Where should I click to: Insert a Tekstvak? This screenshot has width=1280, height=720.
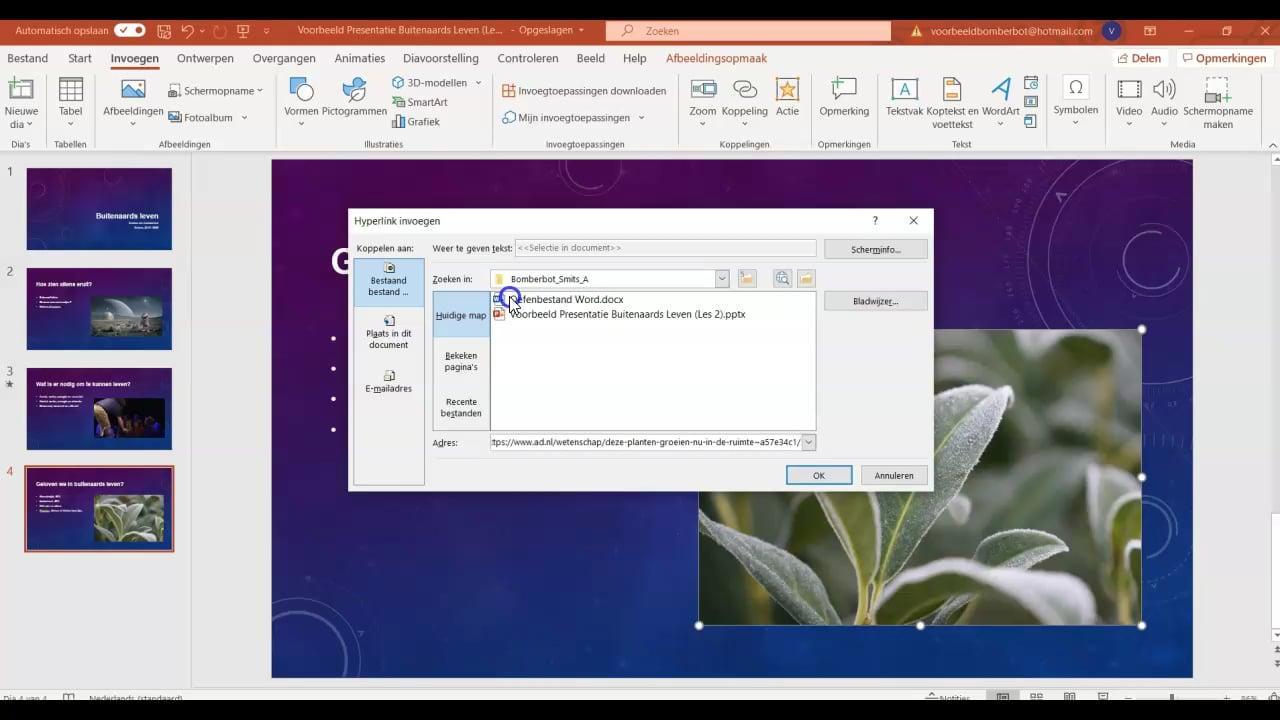click(x=904, y=98)
